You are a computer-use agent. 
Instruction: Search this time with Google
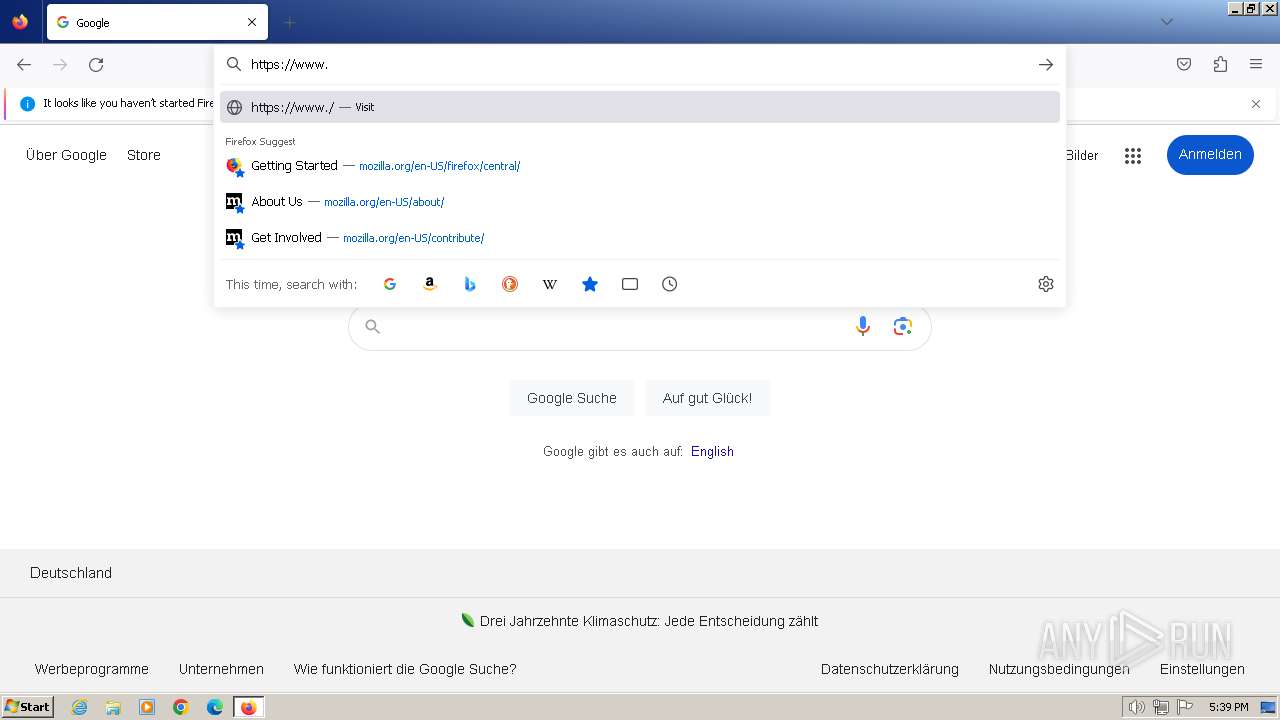[x=390, y=284]
